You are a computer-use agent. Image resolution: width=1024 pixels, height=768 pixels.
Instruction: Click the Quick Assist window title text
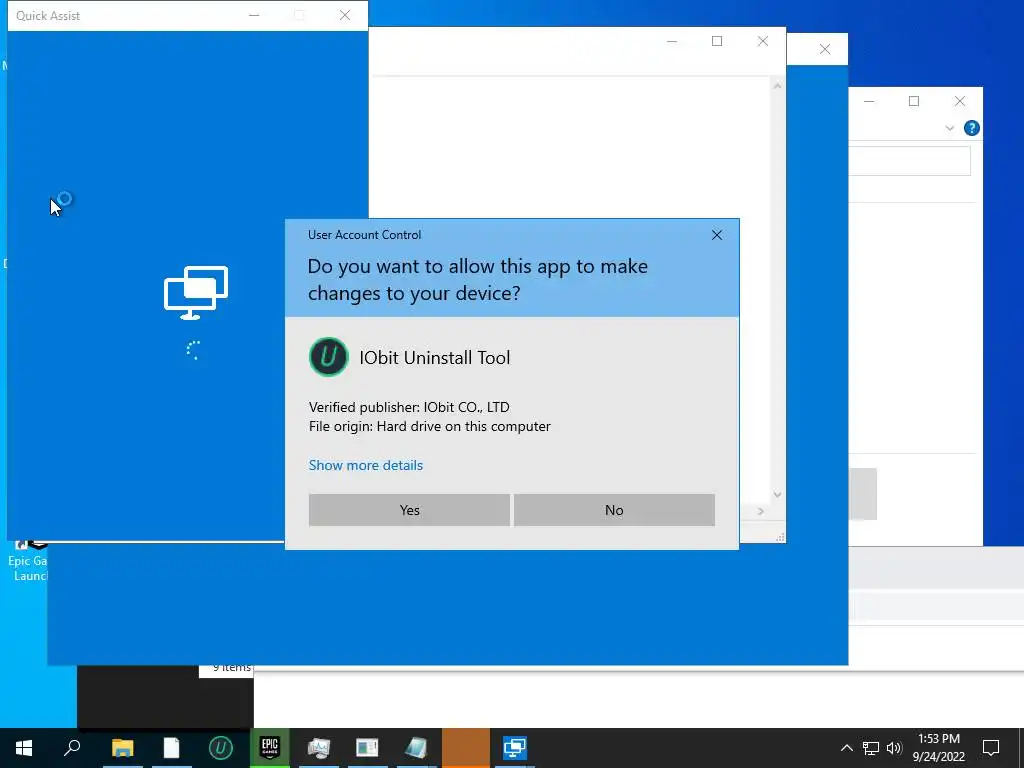point(48,16)
